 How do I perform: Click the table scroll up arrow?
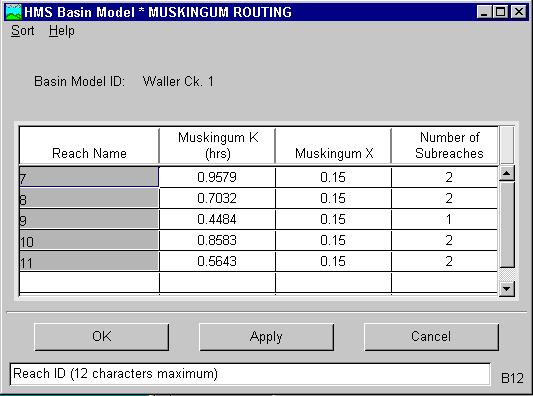pyautogui.click(x=506, y=174)
